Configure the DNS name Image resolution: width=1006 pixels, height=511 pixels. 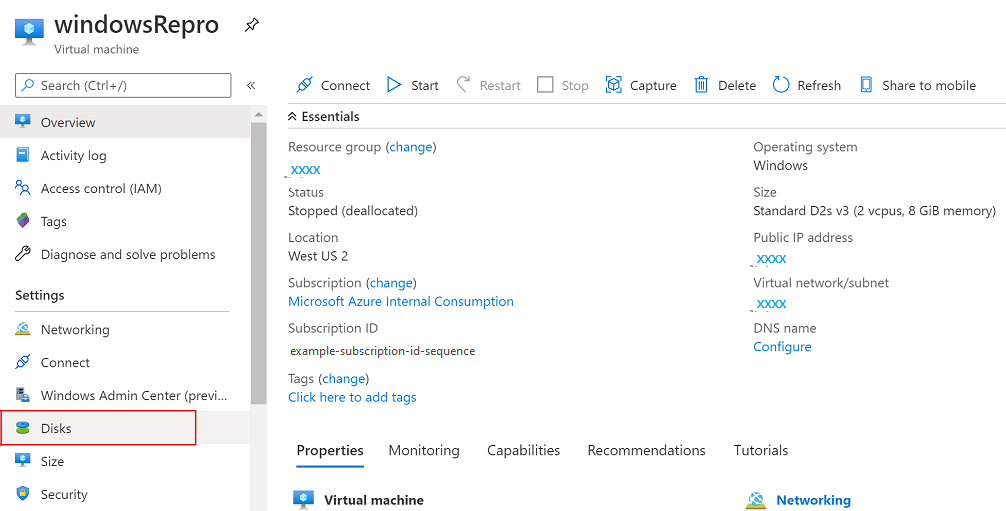(782, 347)
